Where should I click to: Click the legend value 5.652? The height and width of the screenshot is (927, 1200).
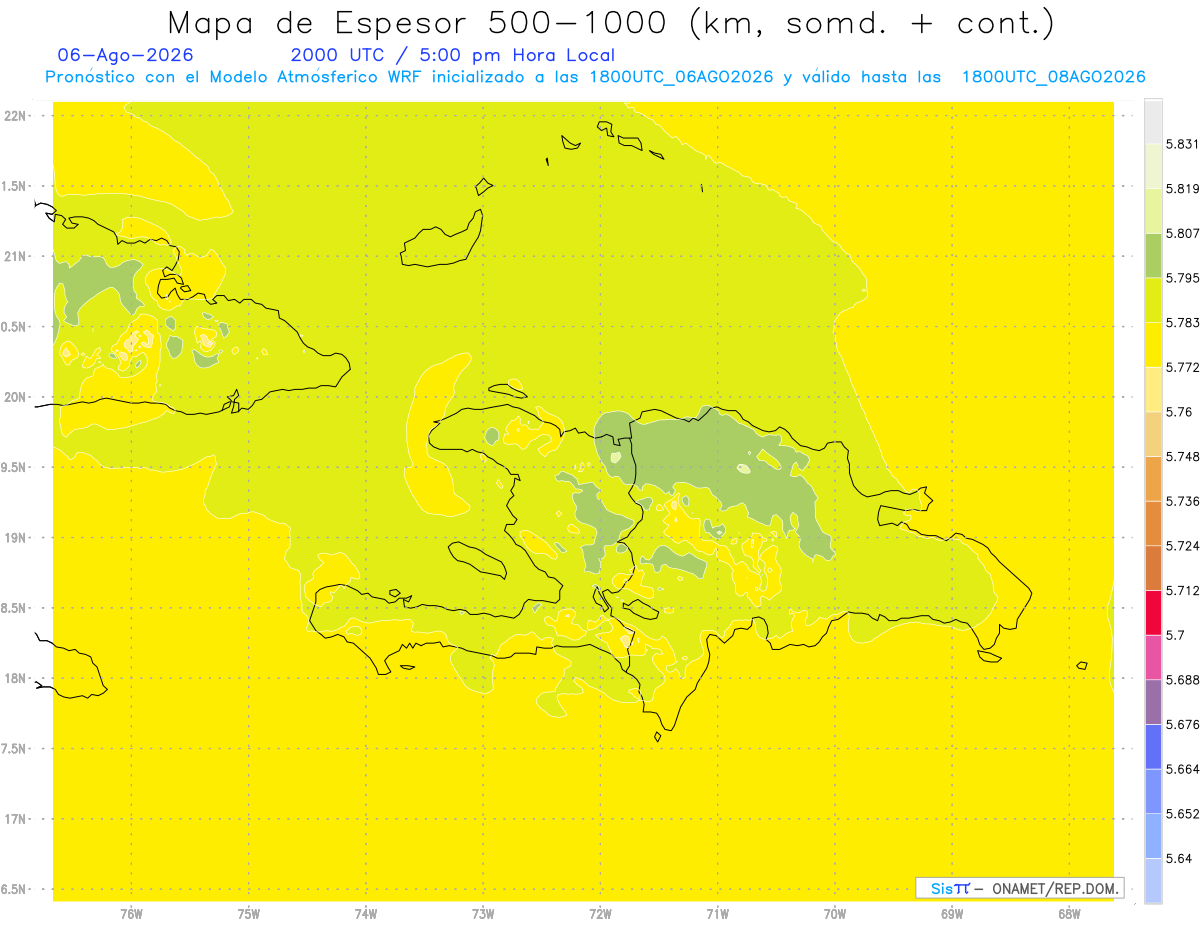pos(1183,814)
